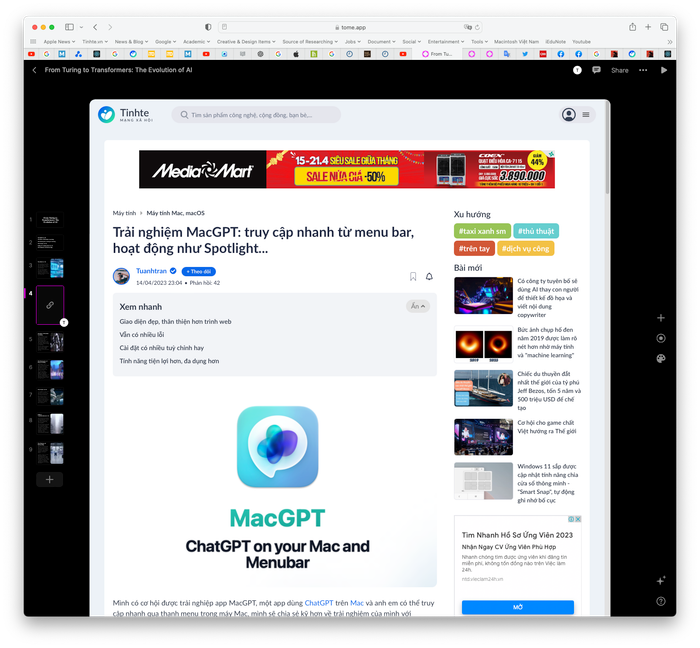The width and height of the screenshot is (700, 648).
Task: Open the Tome theme palette icon
Action: [661, 358]
